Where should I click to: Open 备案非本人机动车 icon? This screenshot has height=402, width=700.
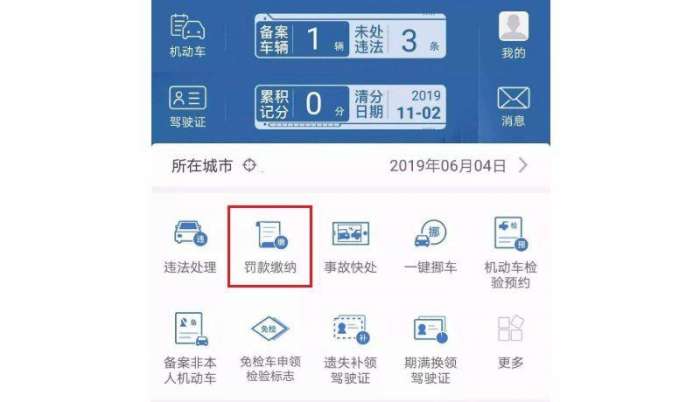190,348
